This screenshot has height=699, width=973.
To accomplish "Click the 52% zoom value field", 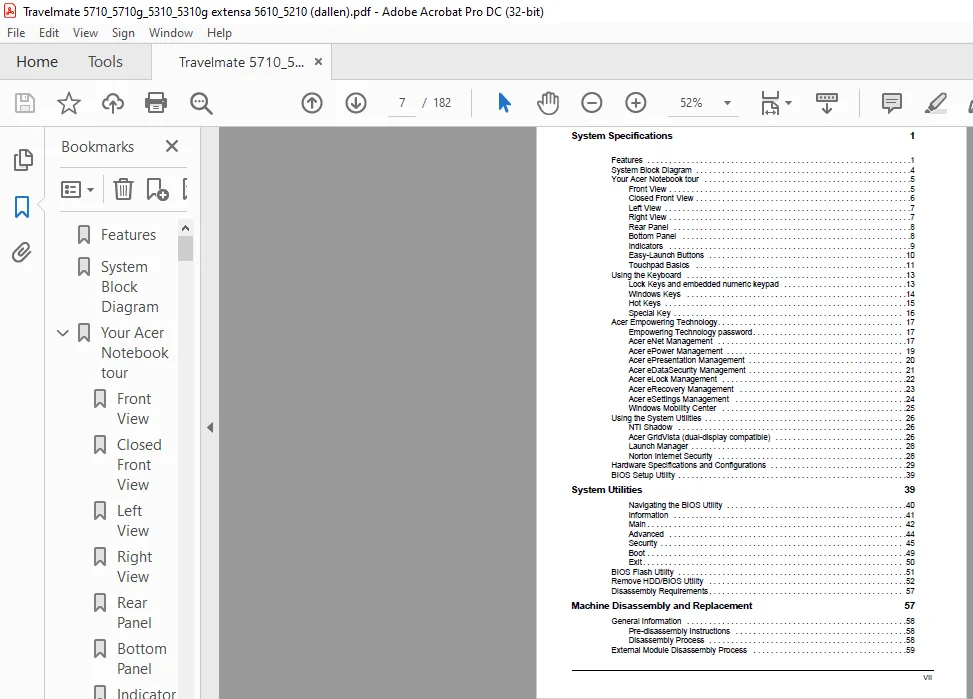I will tap(691, 103).
